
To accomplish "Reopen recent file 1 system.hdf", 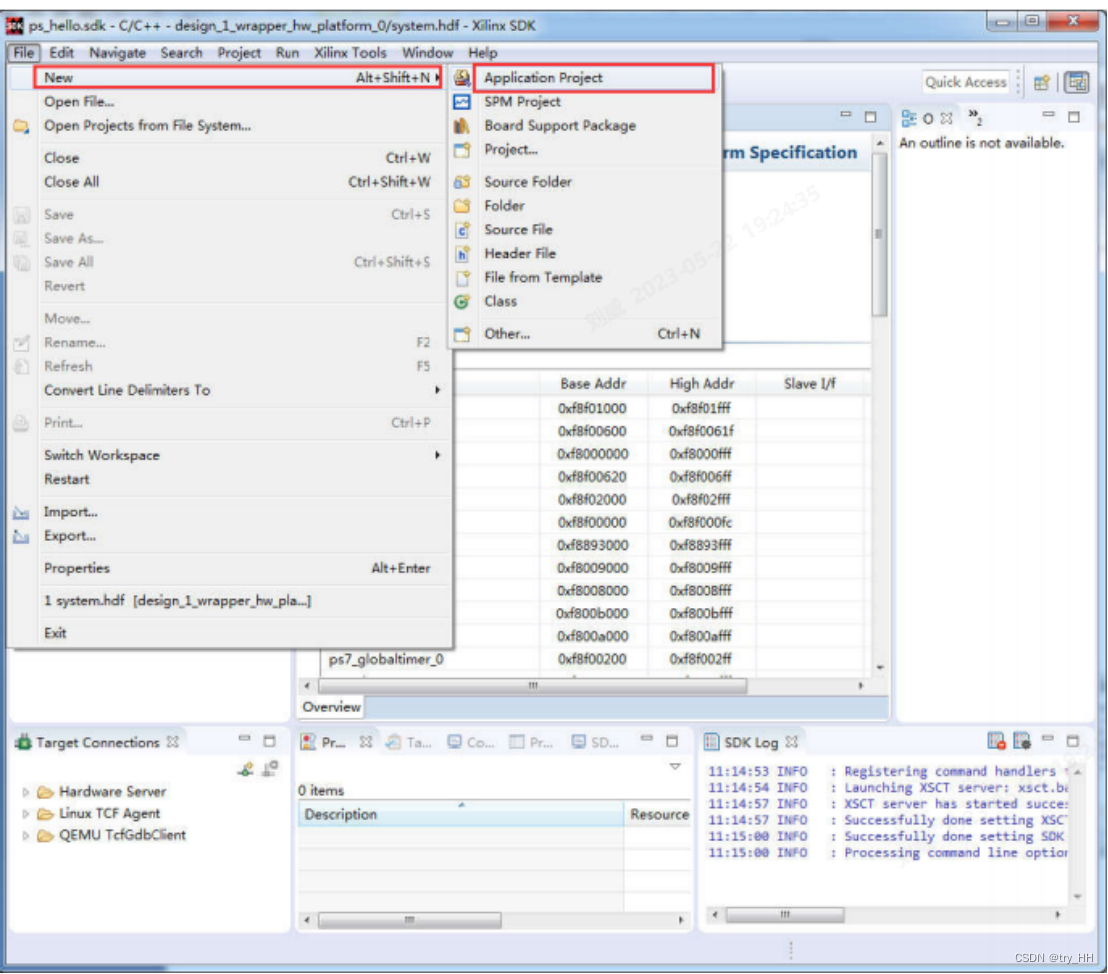I will [177, 601].
